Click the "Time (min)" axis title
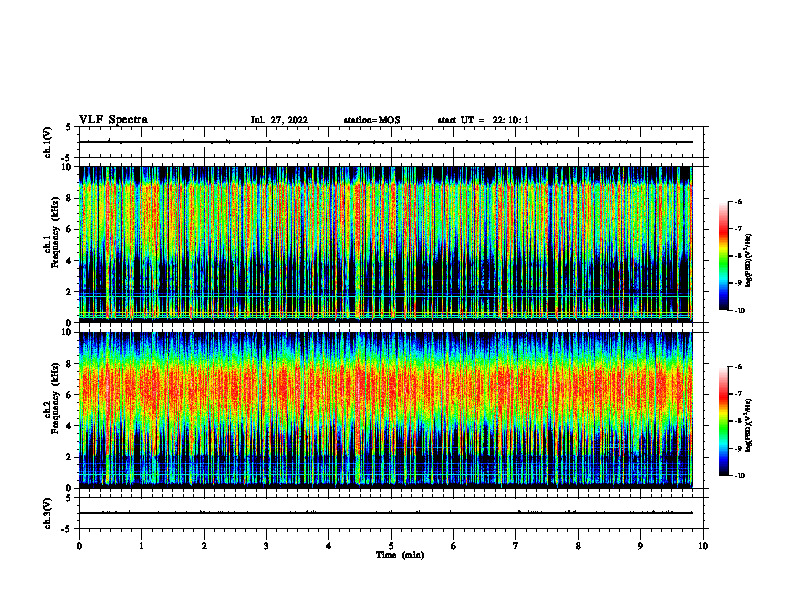The height and width of the screenshot is (612, 792). click(x=400, y=555)
